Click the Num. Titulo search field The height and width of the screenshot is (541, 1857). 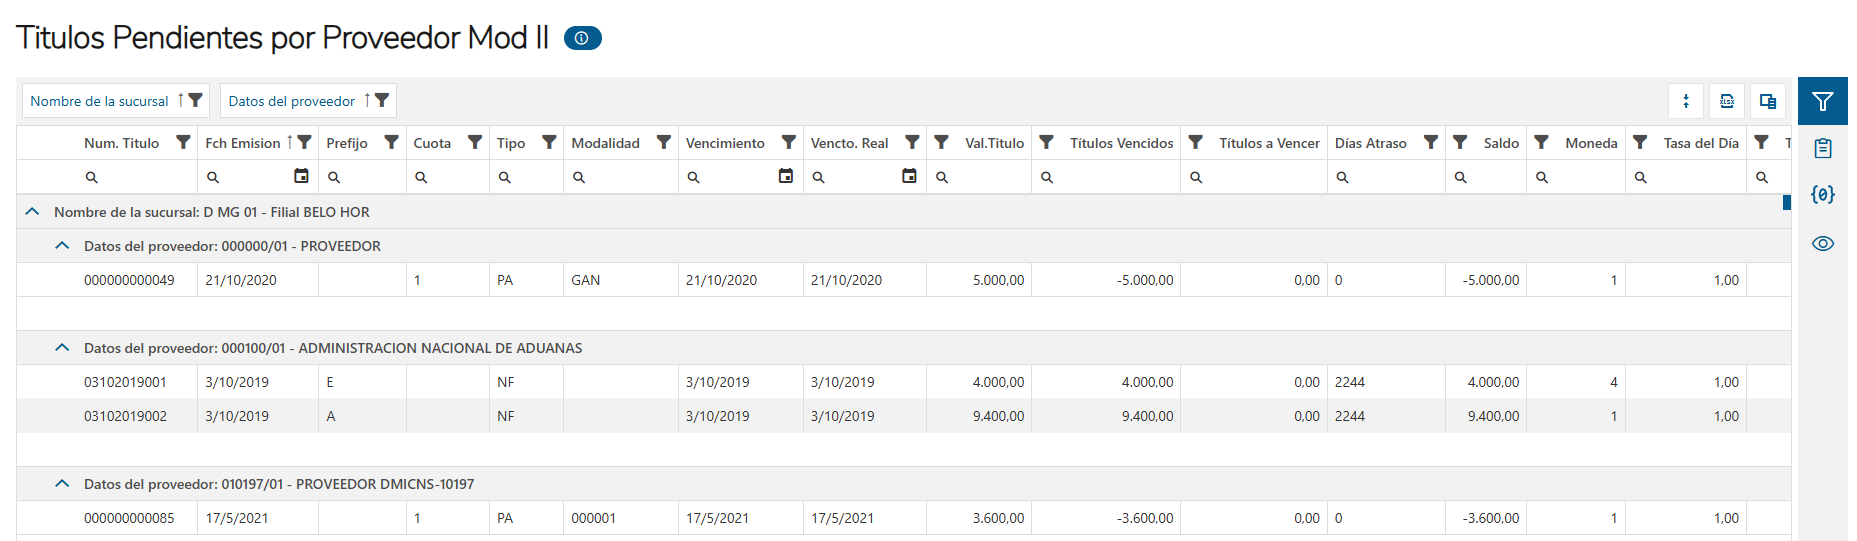140,177
